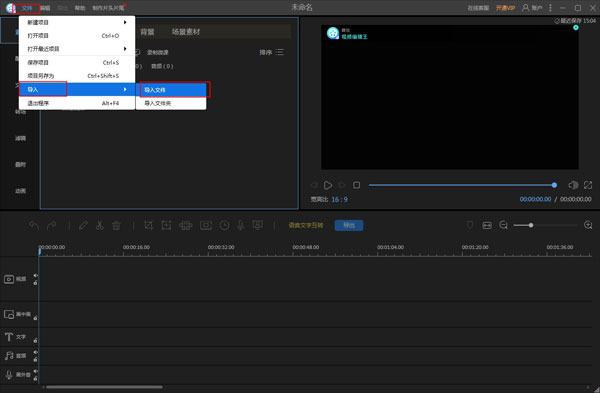Screen dimensions: 600x393
Task: Toggle mute on the voiceover track
Action: point(35,371)
